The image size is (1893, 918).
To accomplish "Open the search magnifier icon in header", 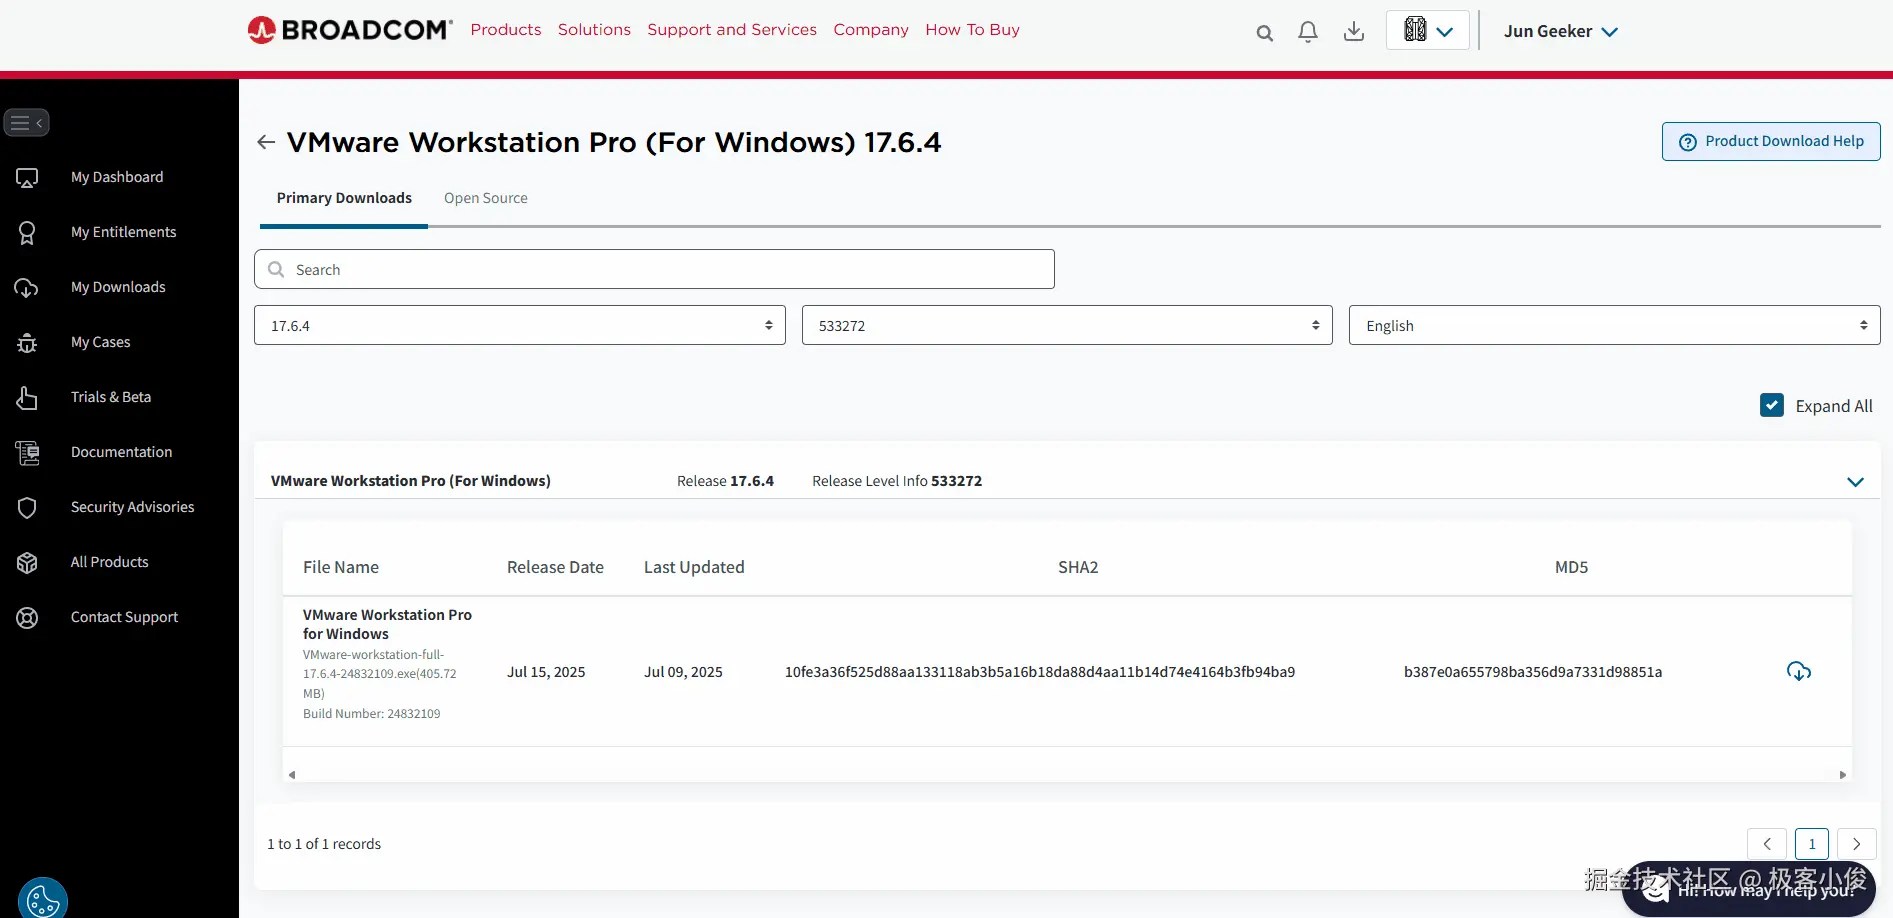I will 1264,33.
